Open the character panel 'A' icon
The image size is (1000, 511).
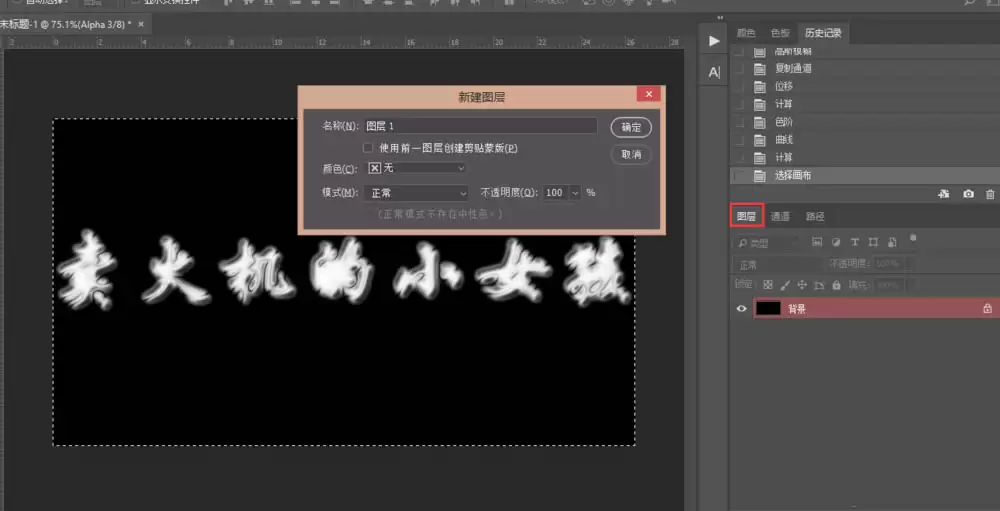coord(714,72)
